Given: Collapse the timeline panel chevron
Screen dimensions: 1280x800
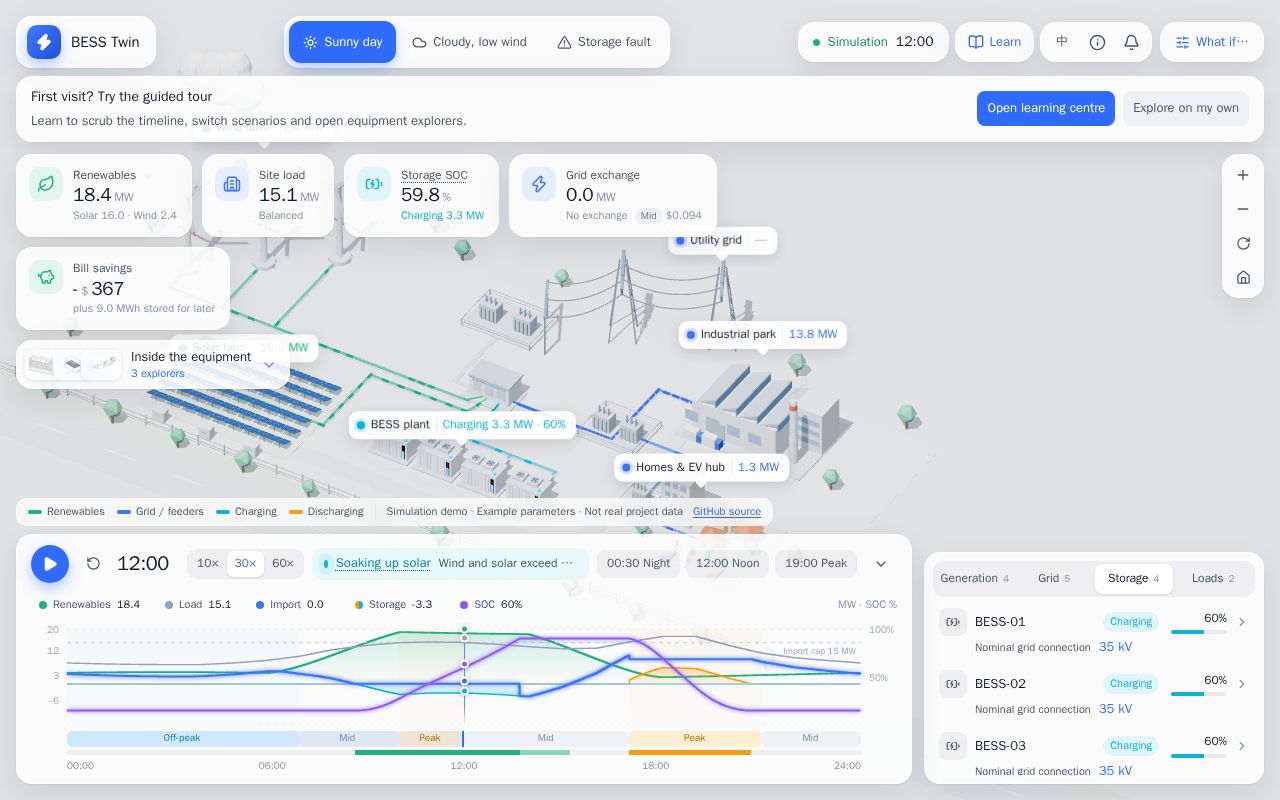Looking at the screenshot, I should click(x=881, y=564).
